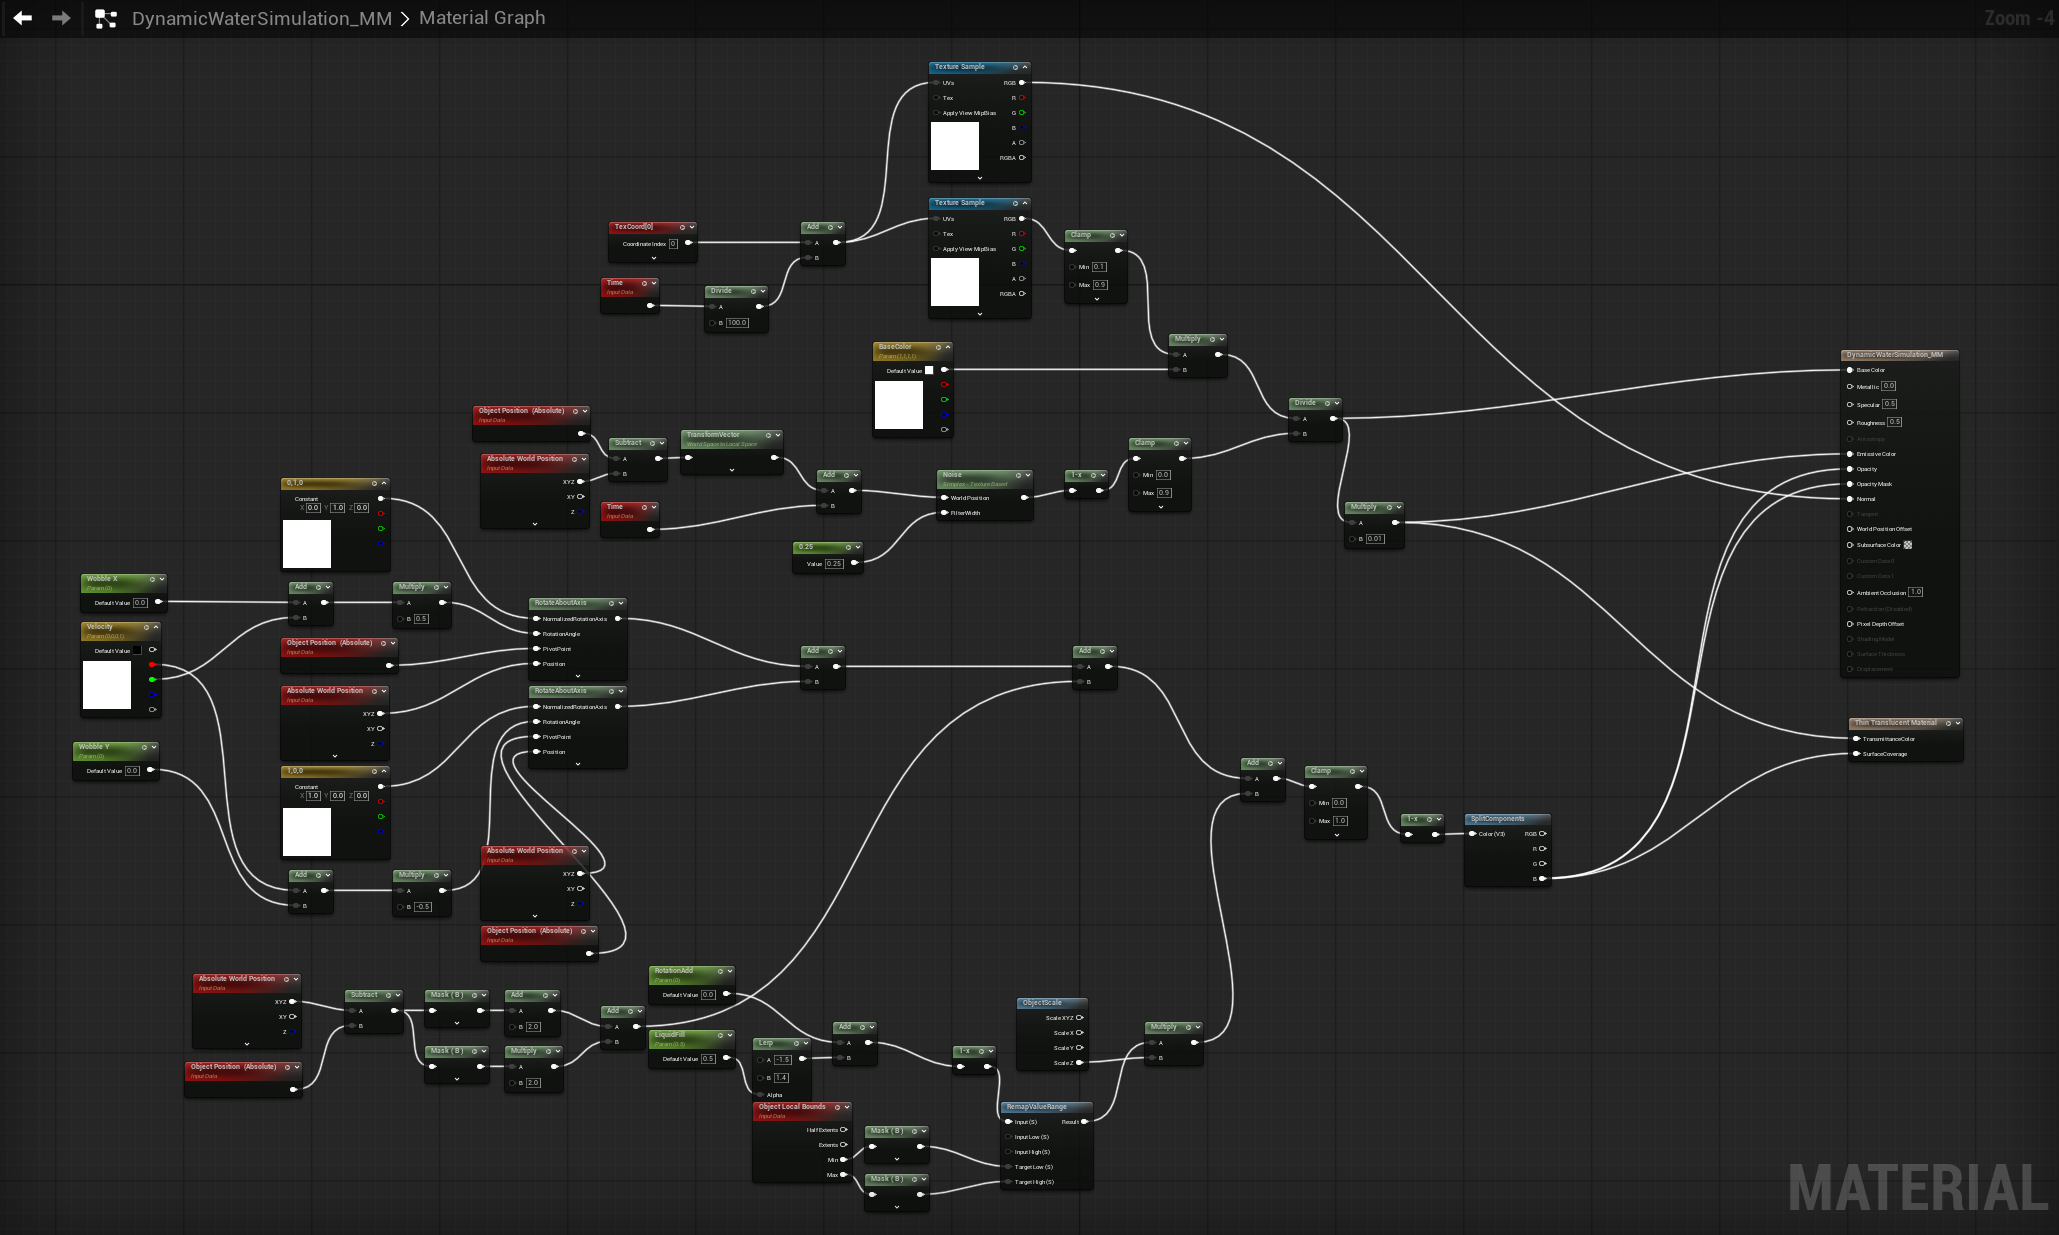Click the Pixel Depth Offset input pin

click(x=1850, y=624)
